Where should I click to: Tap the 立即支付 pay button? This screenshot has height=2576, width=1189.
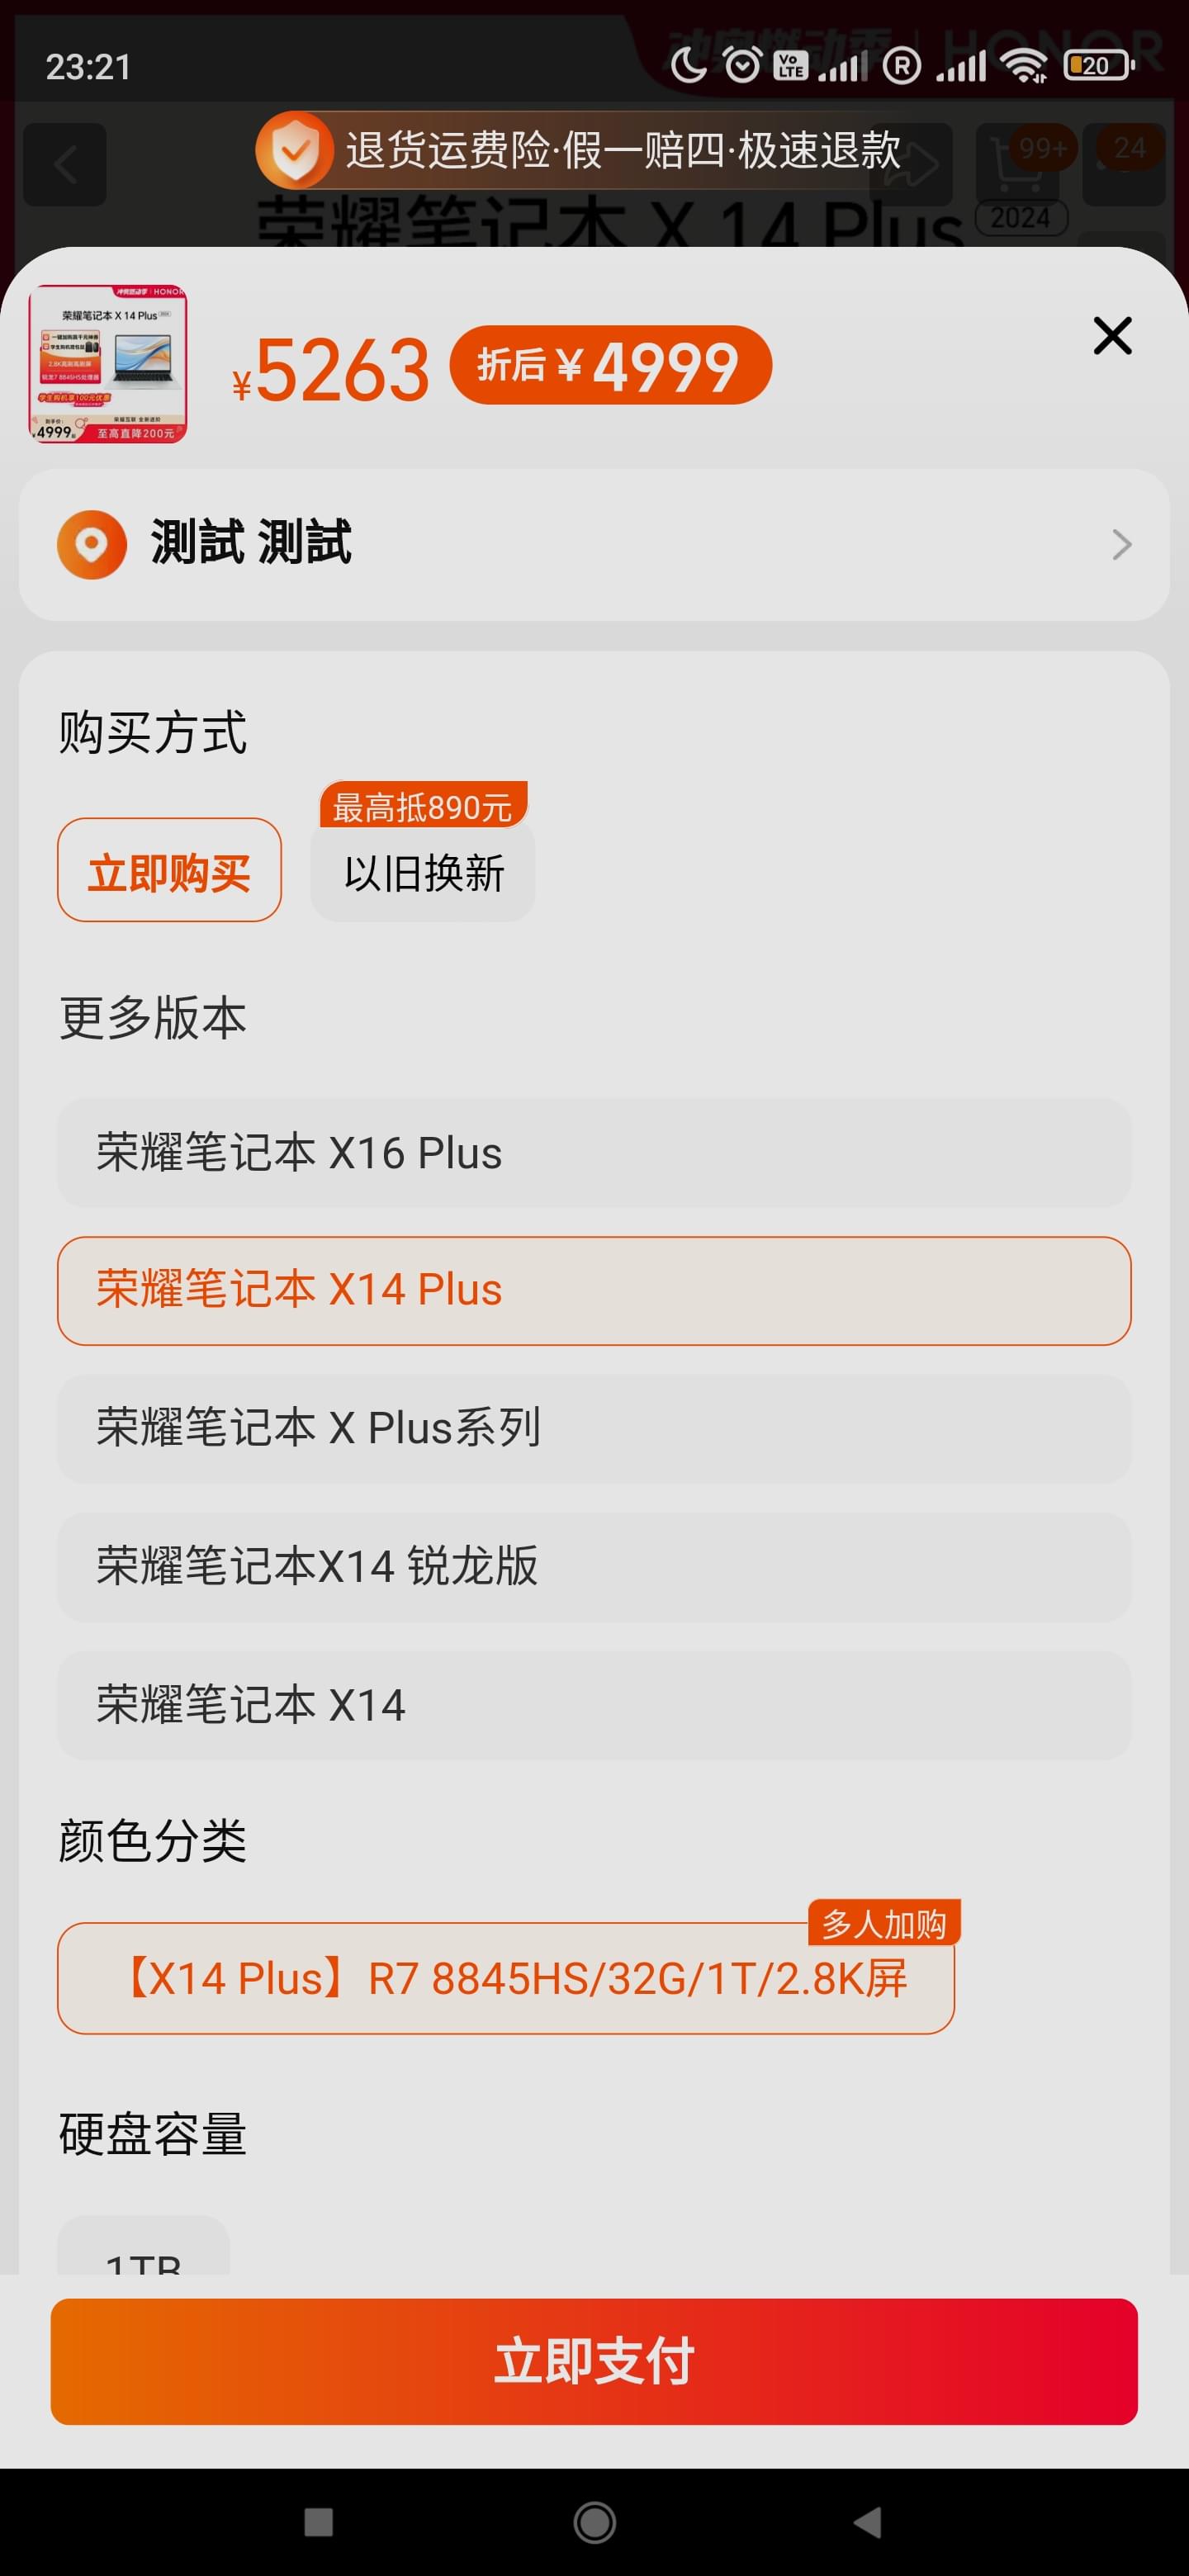click(x=594, y=2361)
